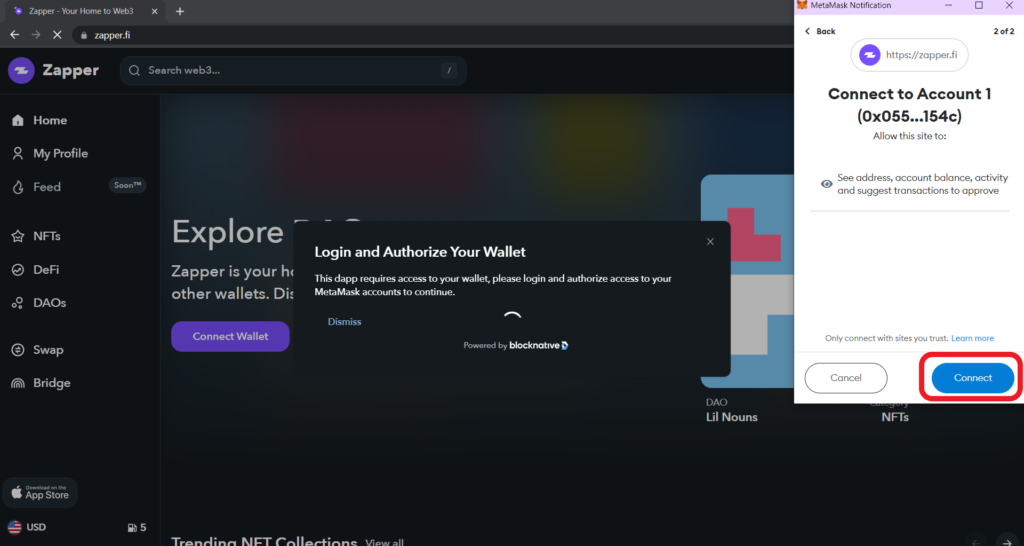
Task: Click the zapper.fi site pill in MetaMask
Action: pyautogui.click(x=909, y=55)
